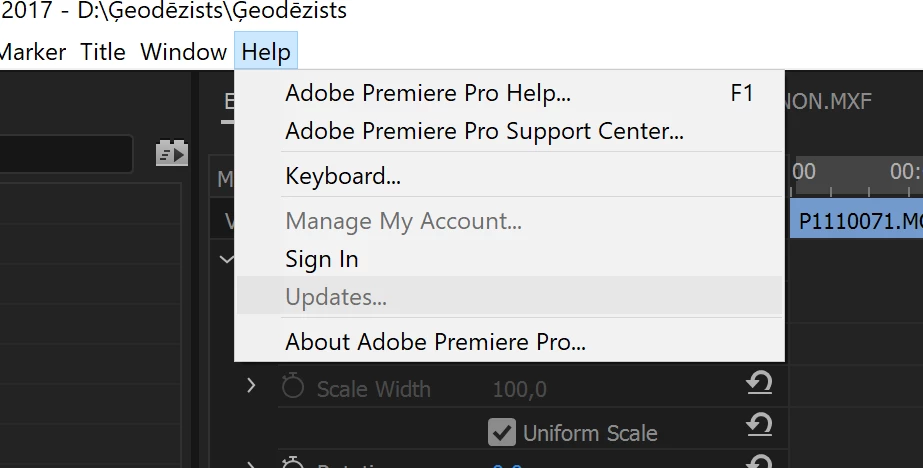Click the Updates... menu entry
Image resolution: width=923 pixels, height=468 pixels.
(336, 297)
